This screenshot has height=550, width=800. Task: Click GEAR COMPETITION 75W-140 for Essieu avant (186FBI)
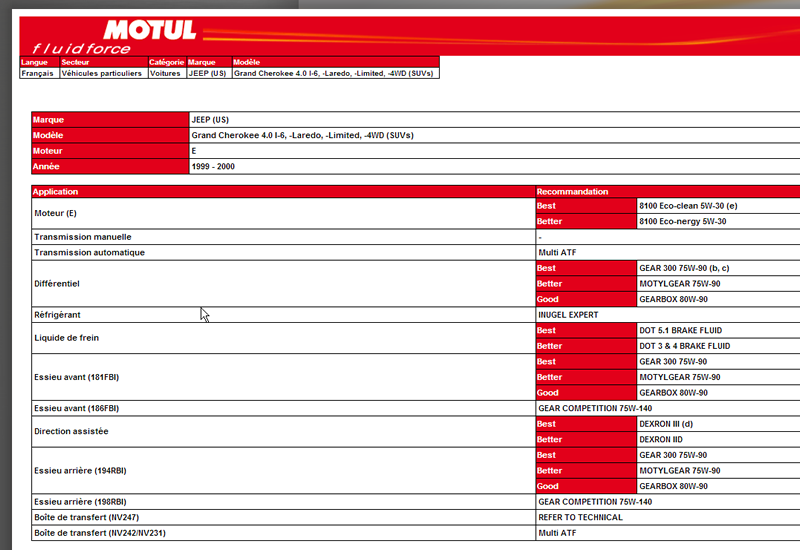pos(595,408)
